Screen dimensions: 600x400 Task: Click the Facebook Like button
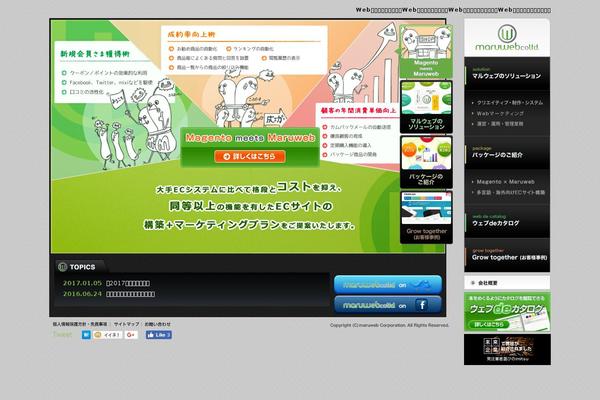point(159,335)
